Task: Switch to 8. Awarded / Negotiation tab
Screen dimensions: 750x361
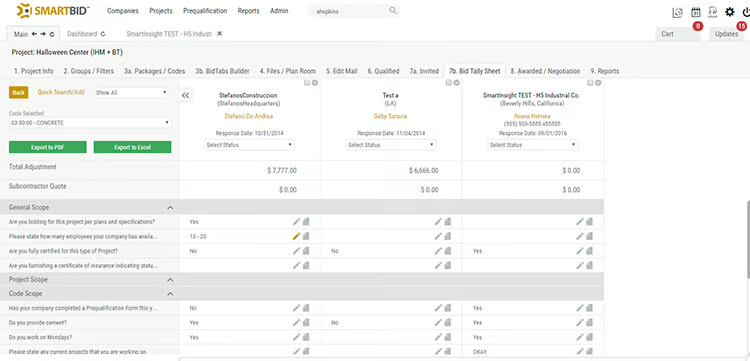Action: coord(545,71)
